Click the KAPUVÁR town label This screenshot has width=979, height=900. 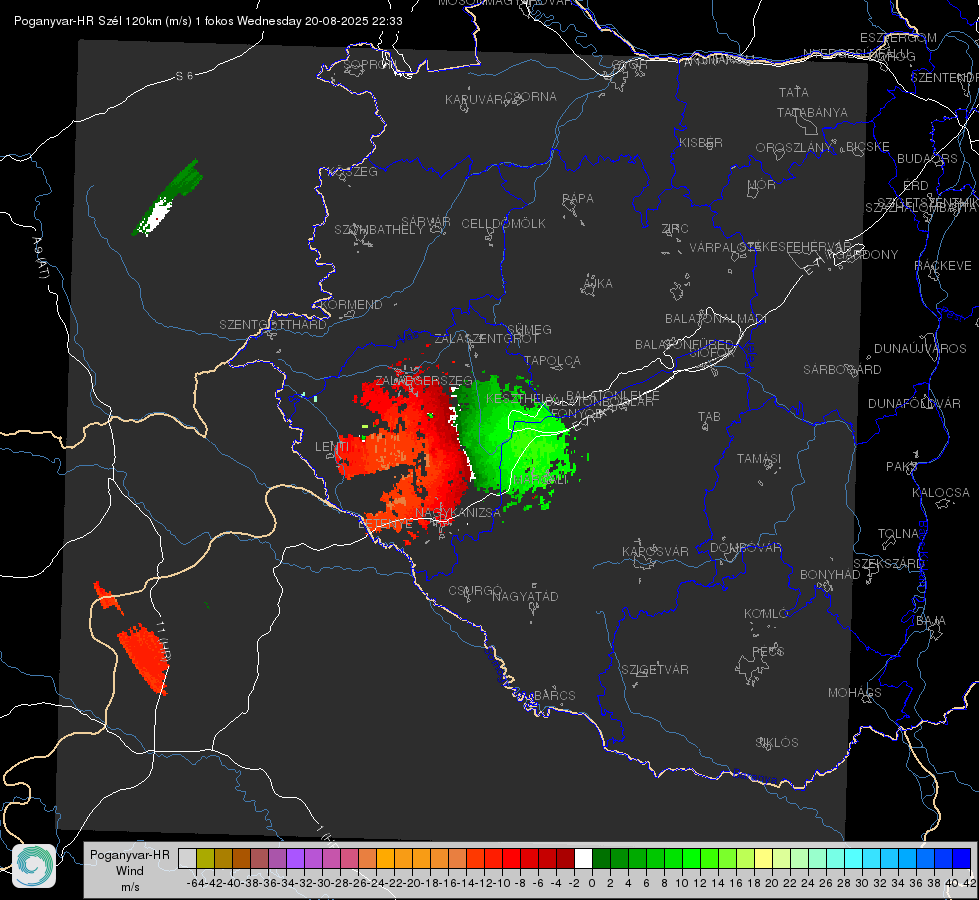coord(474,100)
